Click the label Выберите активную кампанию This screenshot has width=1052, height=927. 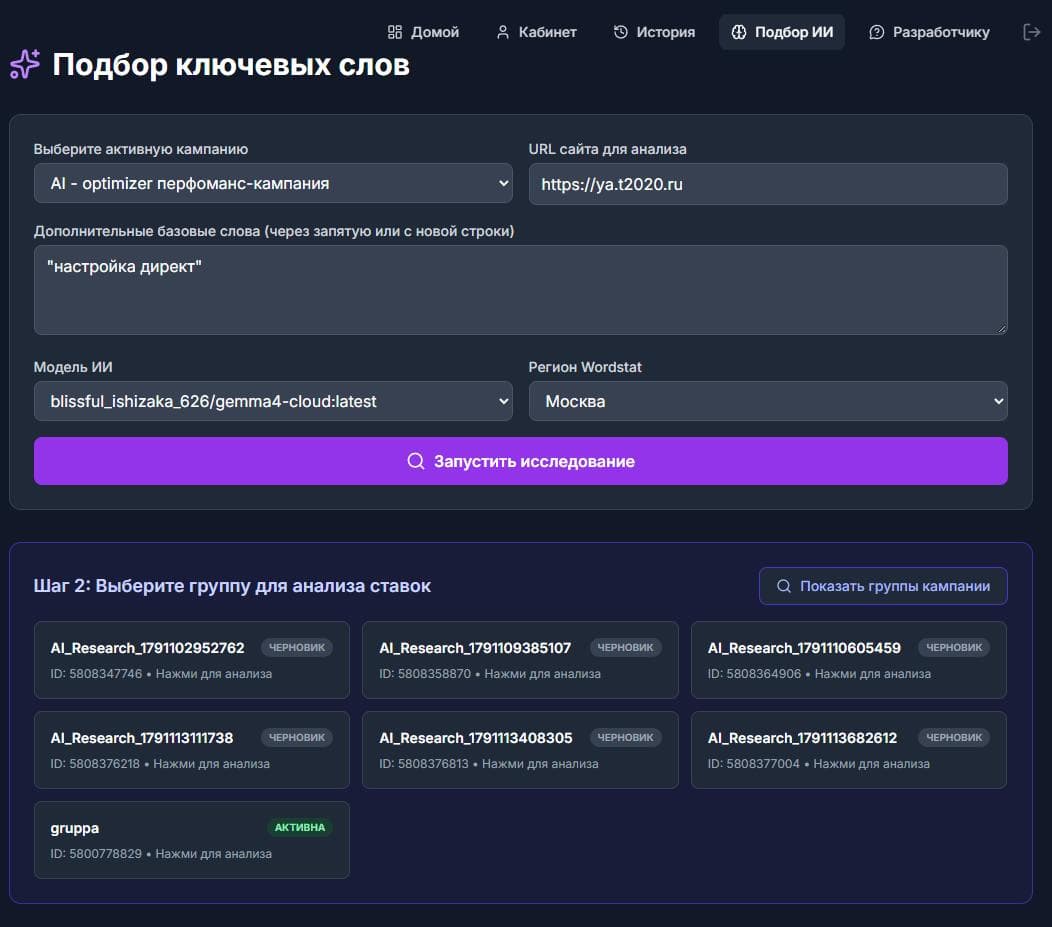click(141, 149)
